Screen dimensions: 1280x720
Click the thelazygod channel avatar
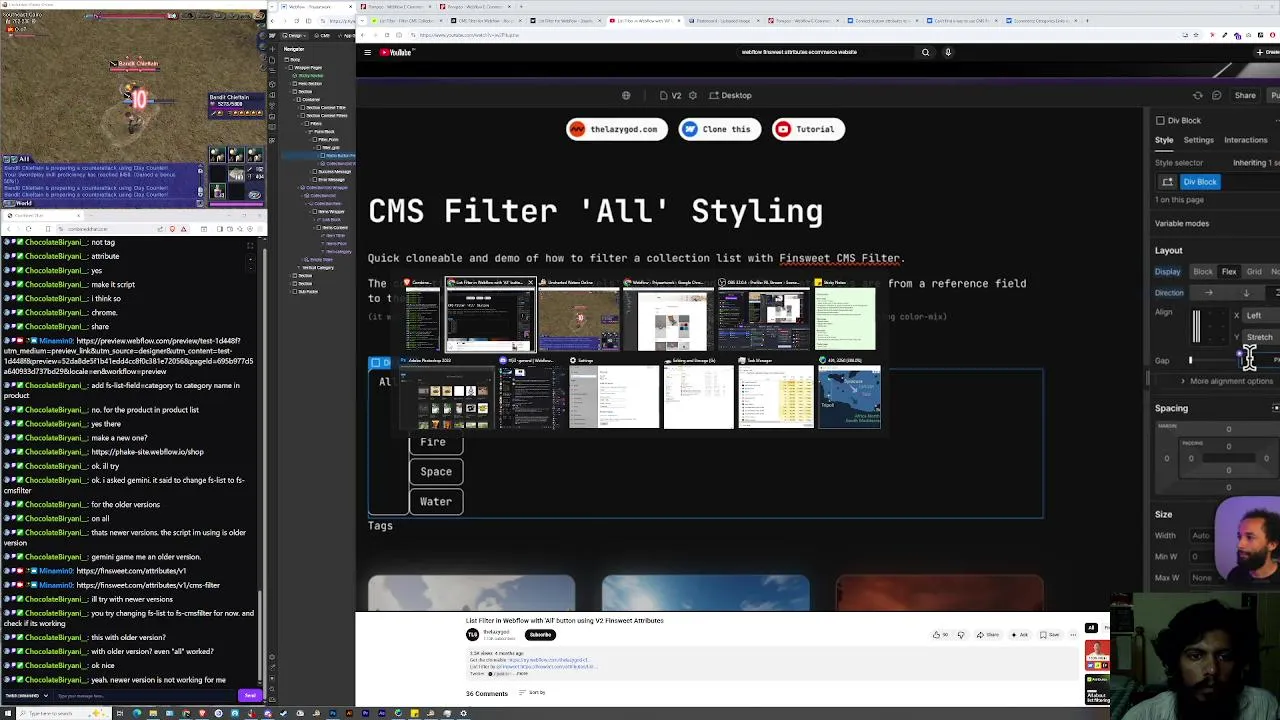click(x=473, y=634)
